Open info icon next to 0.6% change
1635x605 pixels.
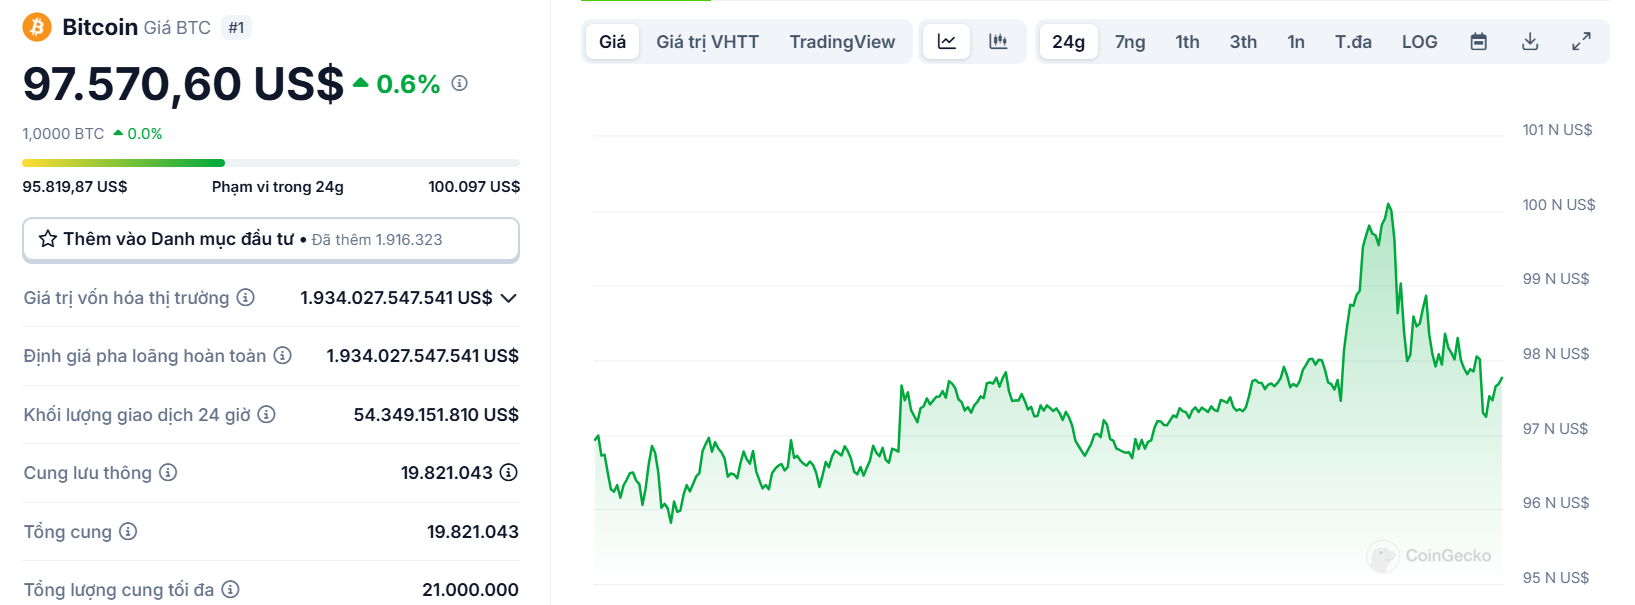coord(460,83)
